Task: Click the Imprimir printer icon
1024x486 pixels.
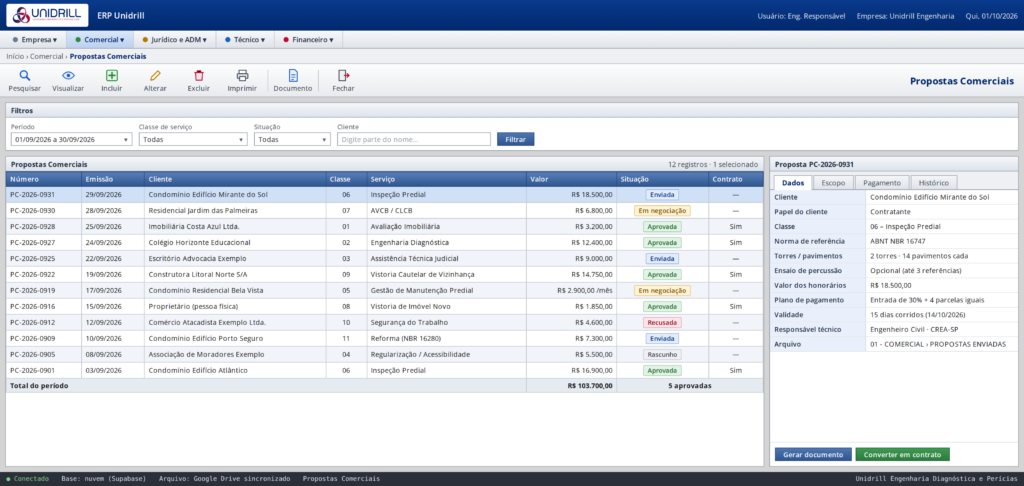Action: pos(242,75)
